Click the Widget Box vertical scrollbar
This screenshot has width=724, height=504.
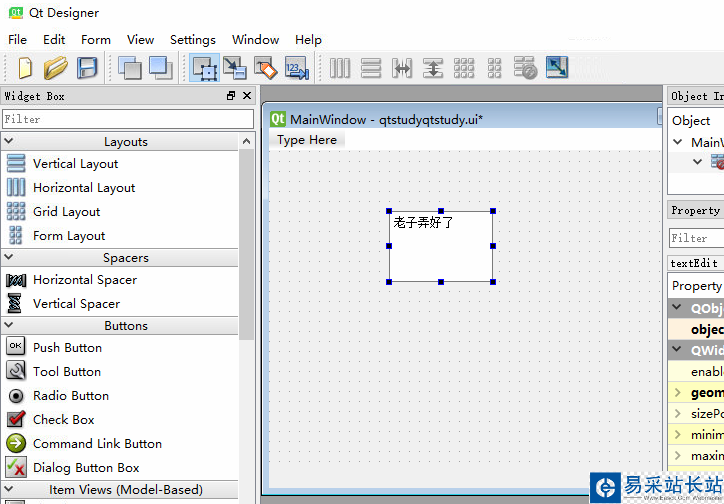click(247, 244)
